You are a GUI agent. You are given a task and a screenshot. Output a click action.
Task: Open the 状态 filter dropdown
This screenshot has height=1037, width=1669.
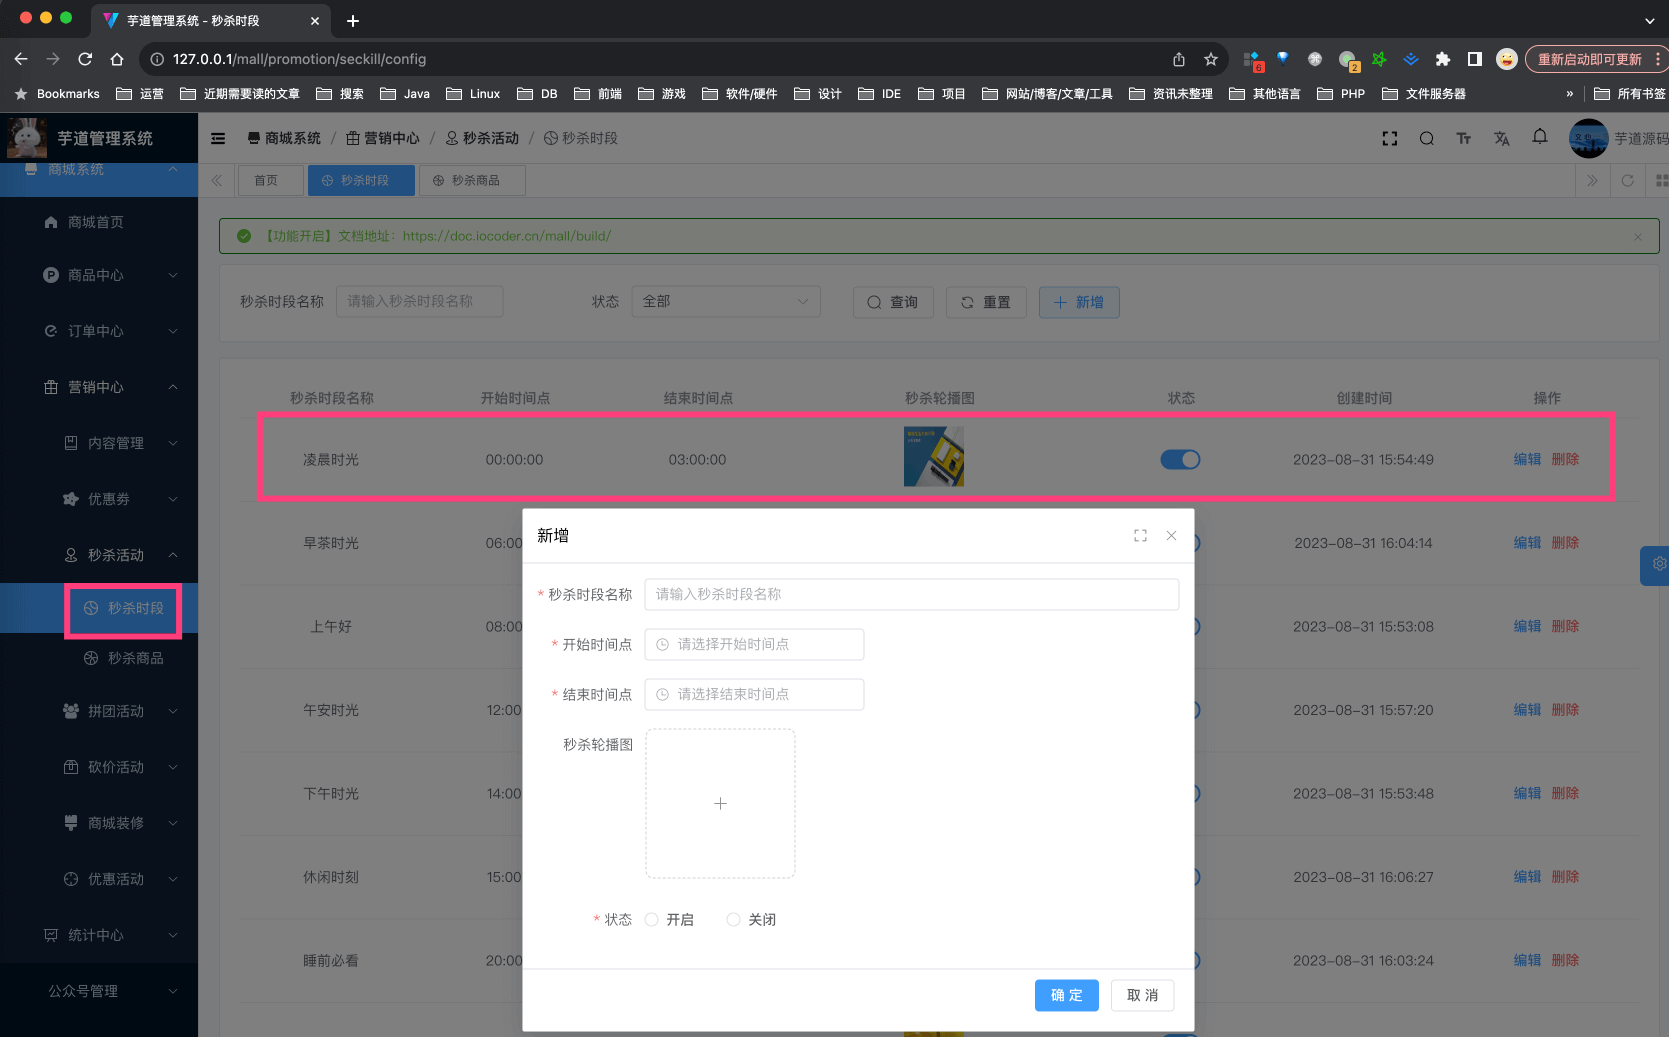[725, 302]
